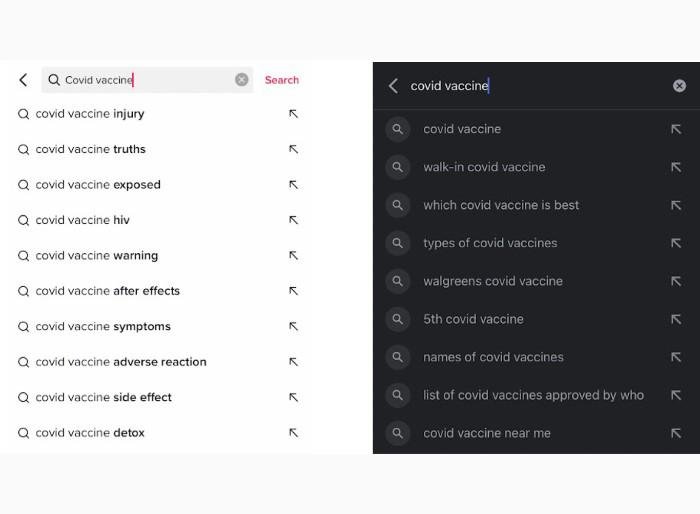Tap the pink Search button

click(282, 80)
